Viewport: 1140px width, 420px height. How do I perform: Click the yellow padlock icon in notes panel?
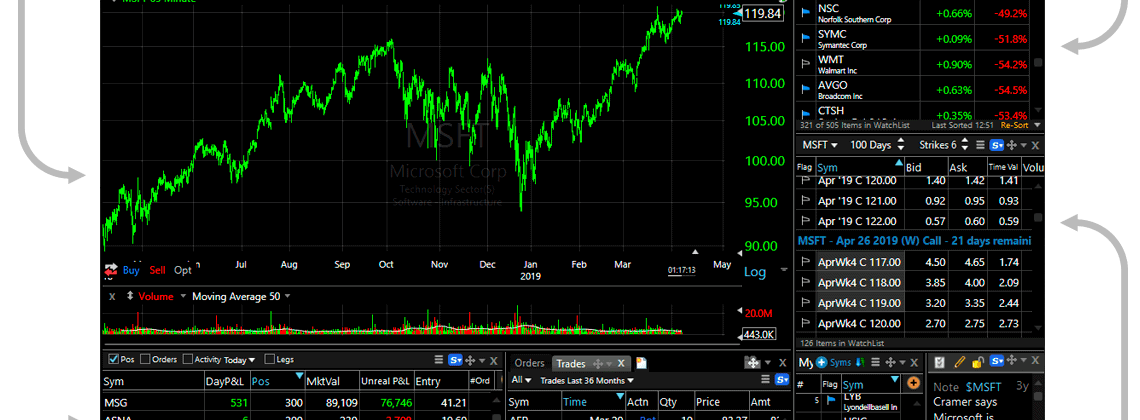point(979,362)
